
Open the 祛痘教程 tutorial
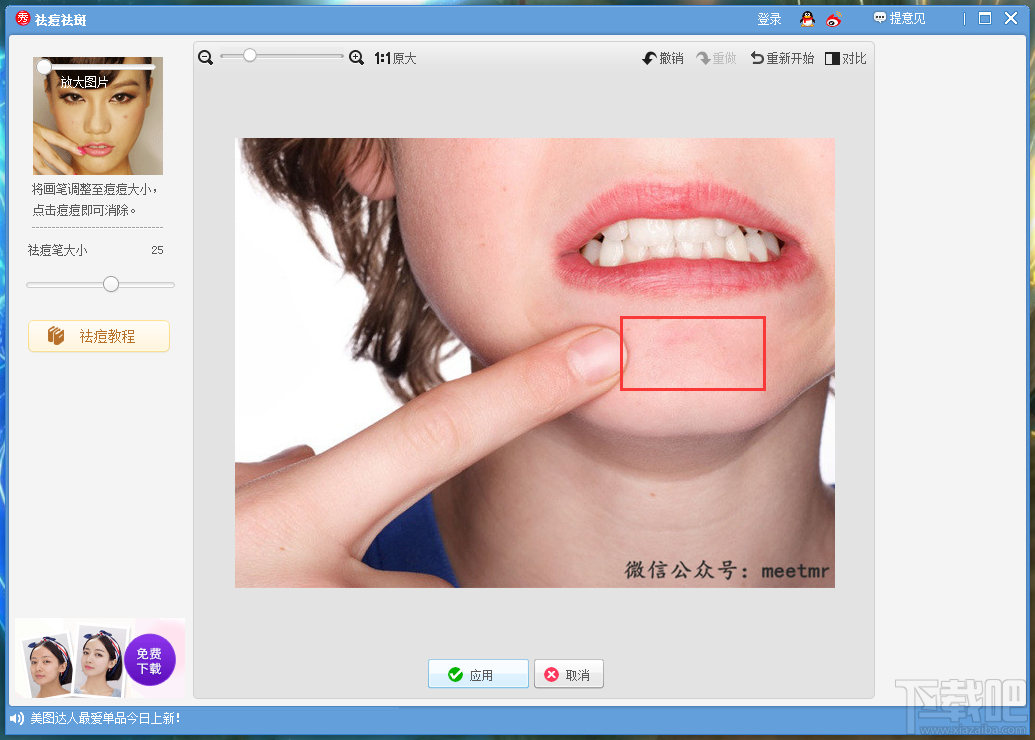click(99, 336)
